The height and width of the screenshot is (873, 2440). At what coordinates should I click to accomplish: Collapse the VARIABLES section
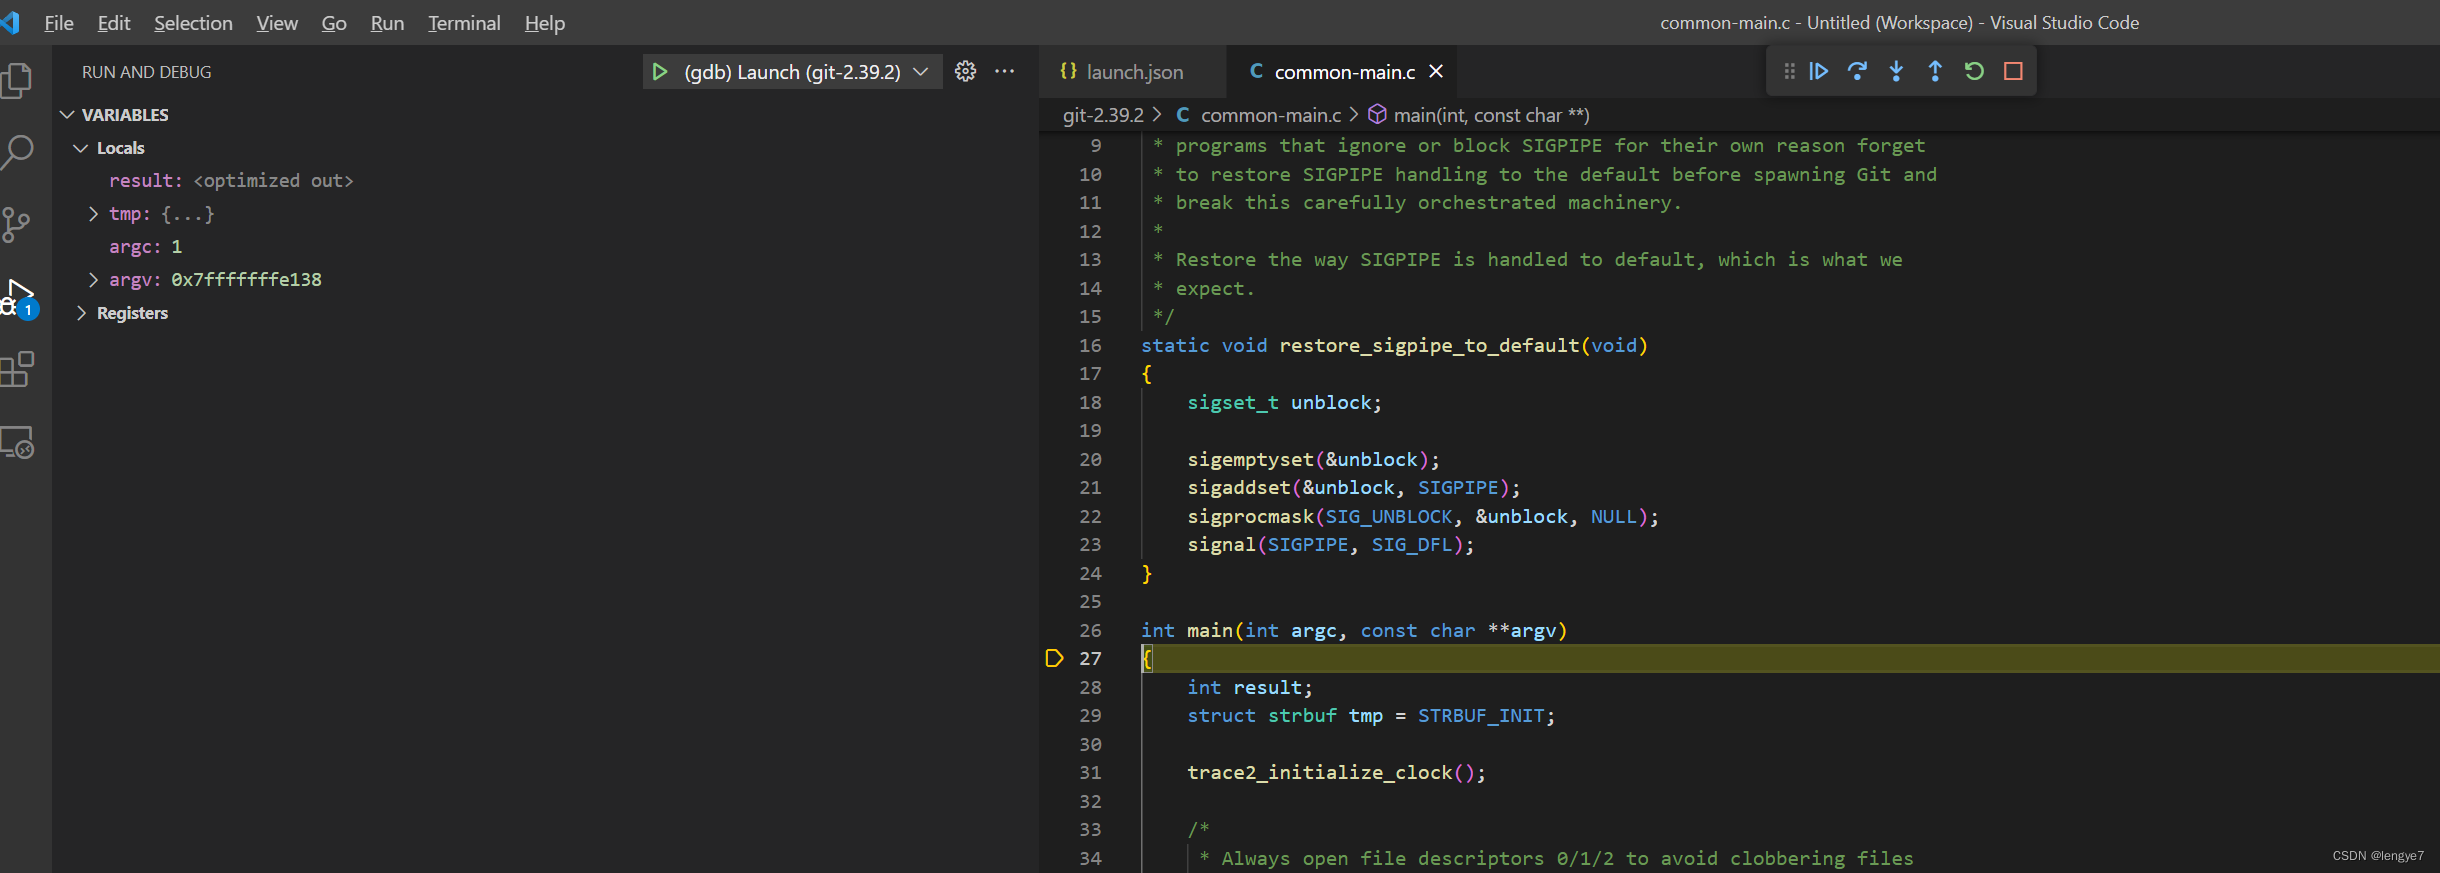(67, 115)
